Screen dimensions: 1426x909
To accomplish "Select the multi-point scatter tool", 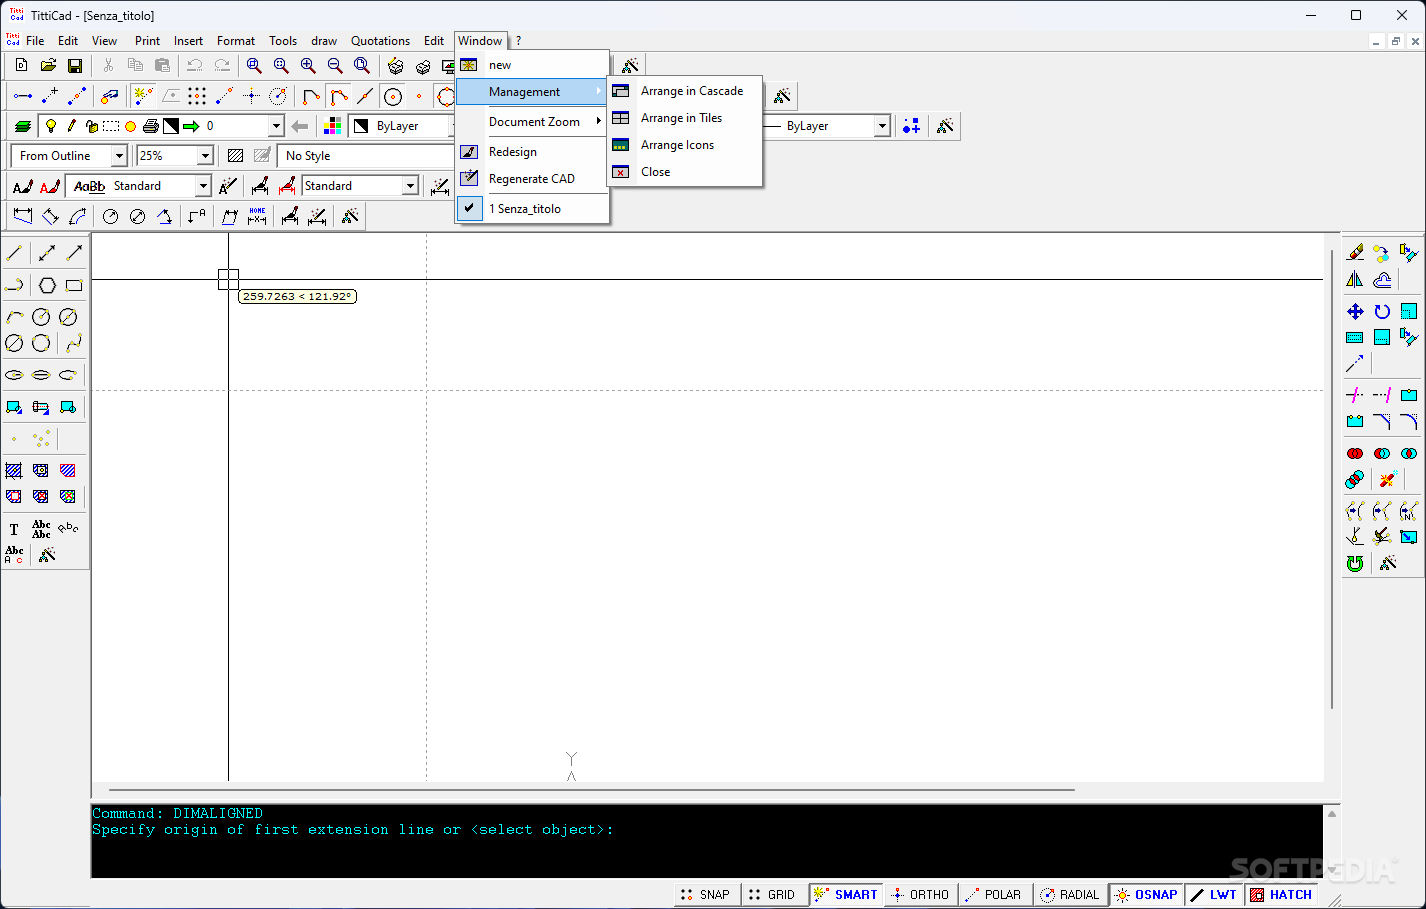I will point(41,439).
